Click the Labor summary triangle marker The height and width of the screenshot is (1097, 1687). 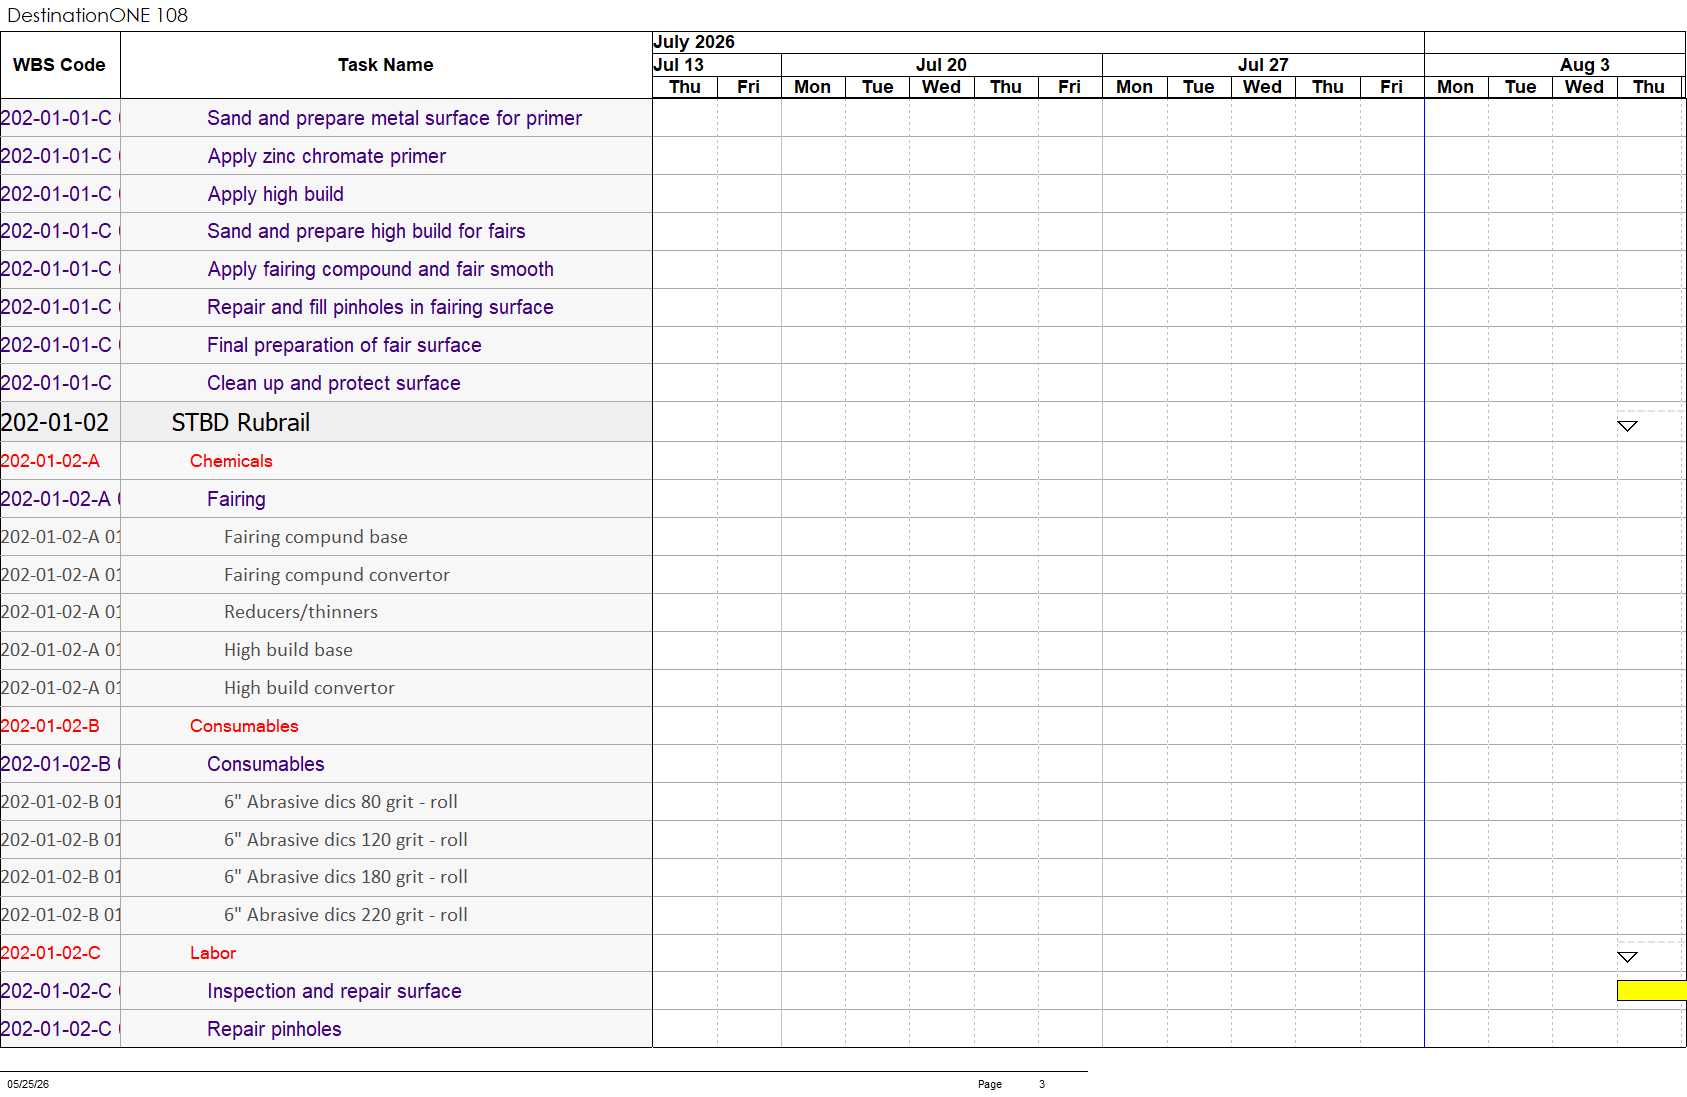[1627, 957]
